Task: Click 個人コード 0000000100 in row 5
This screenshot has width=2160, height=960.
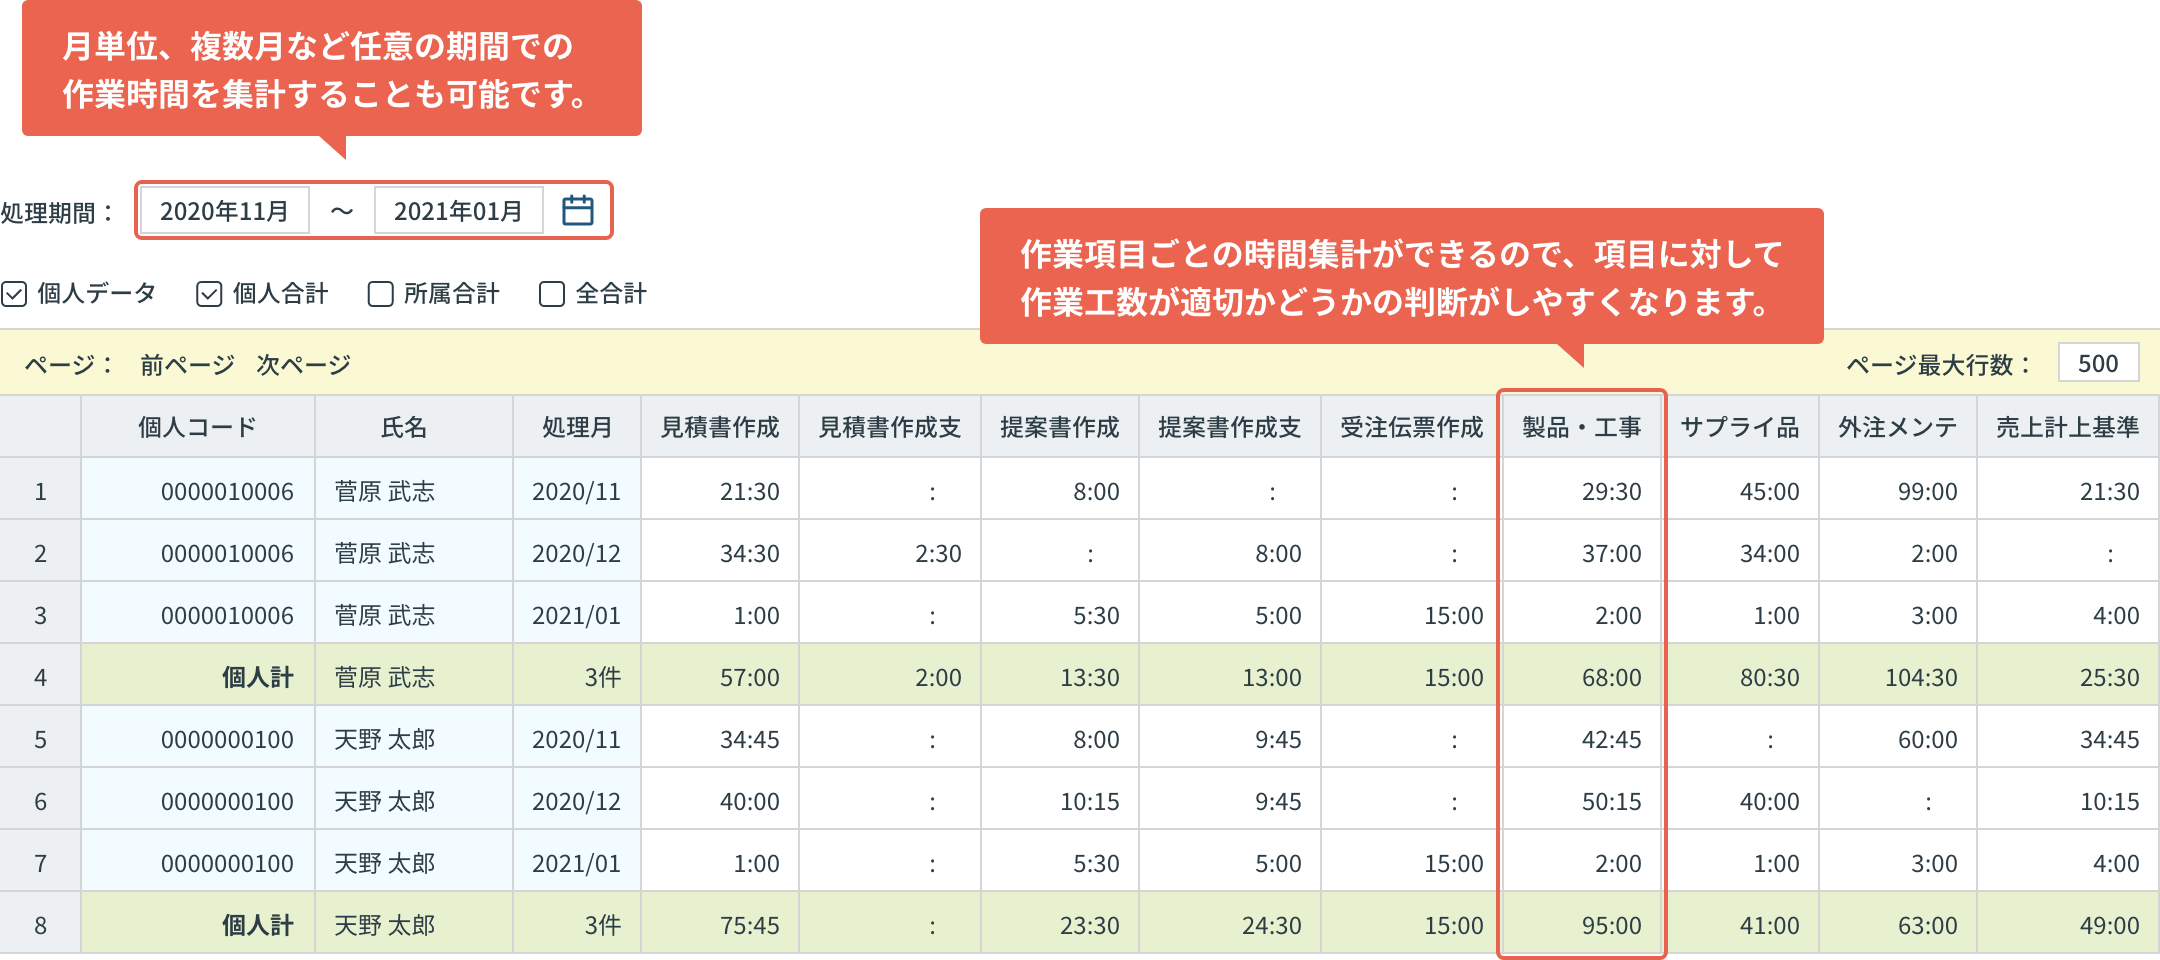Action: pyautogui.click(x=227, y=739)
